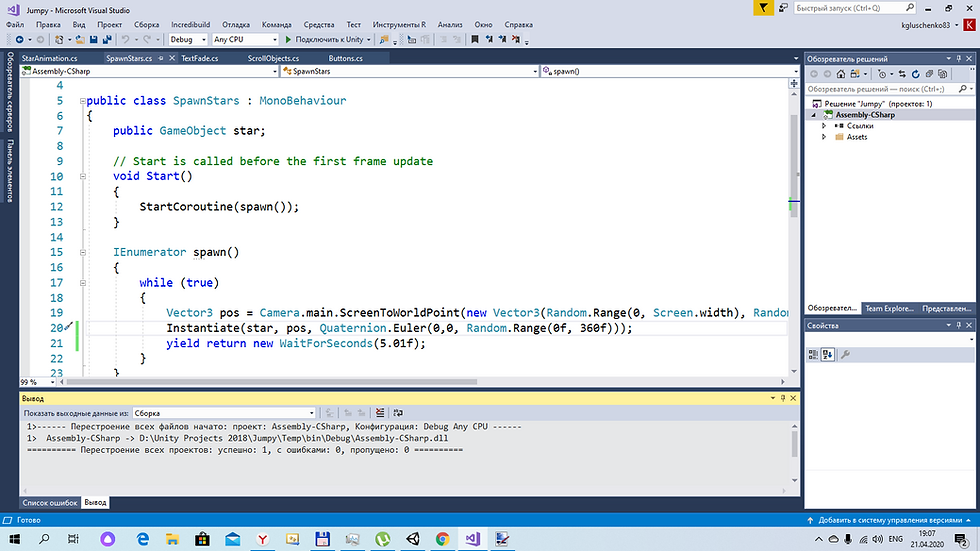The height and width of the screenshot is (551, 980).
Task: Click the Find in Files toolbar icon
Action: point(384,39)
